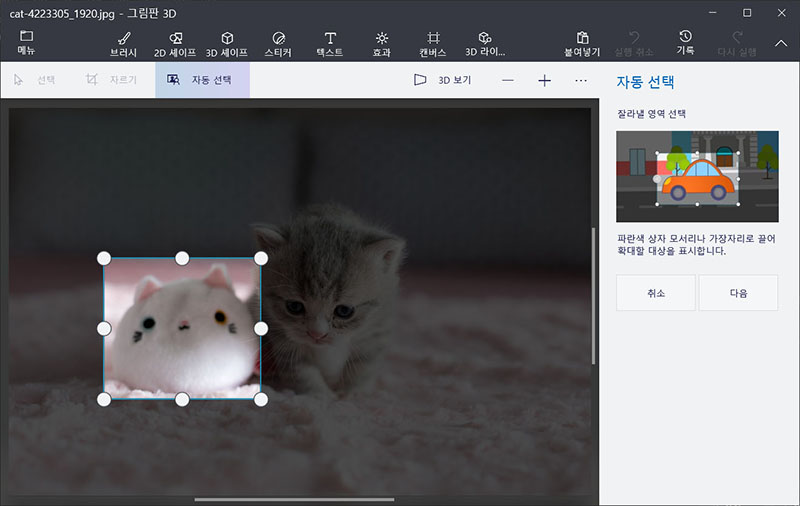Open the 스티커 sticker panel
This screenshot has width=800, height=506.
278,44
